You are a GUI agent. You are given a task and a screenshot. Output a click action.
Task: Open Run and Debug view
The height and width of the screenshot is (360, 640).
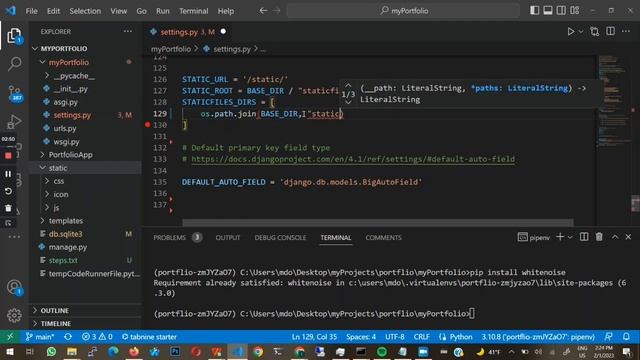pos(14,121)
